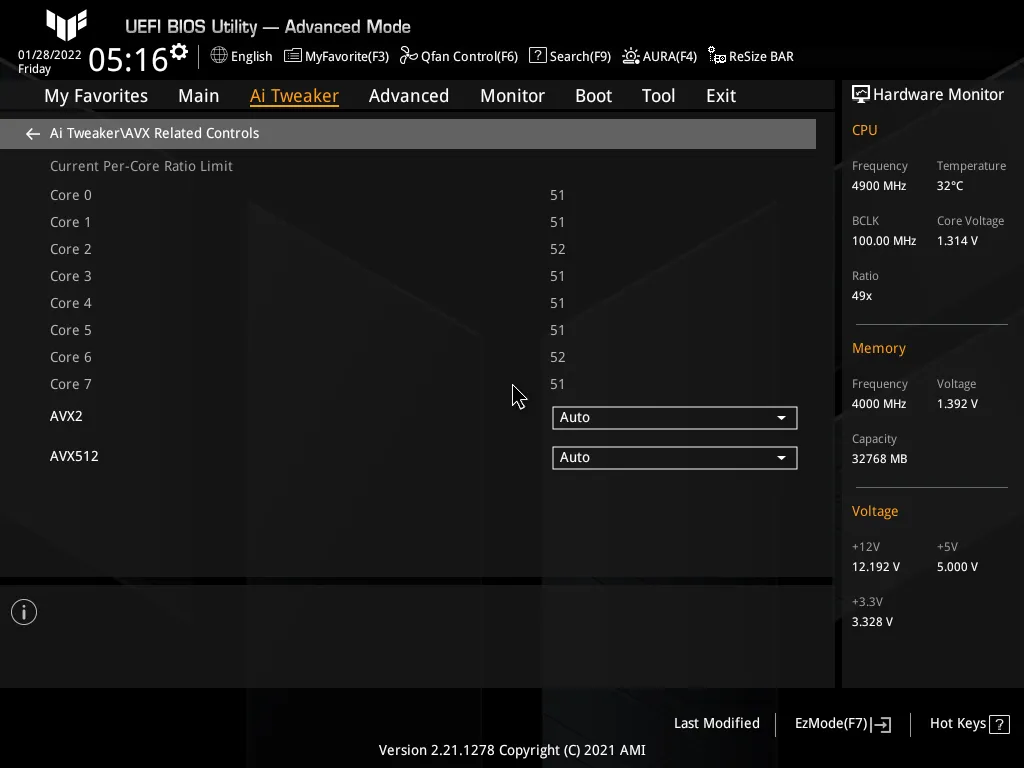Image resolution: width=1024 pixels, height=768 pixels.
Task: Click the AVX2 label
Action: [66, 416]
